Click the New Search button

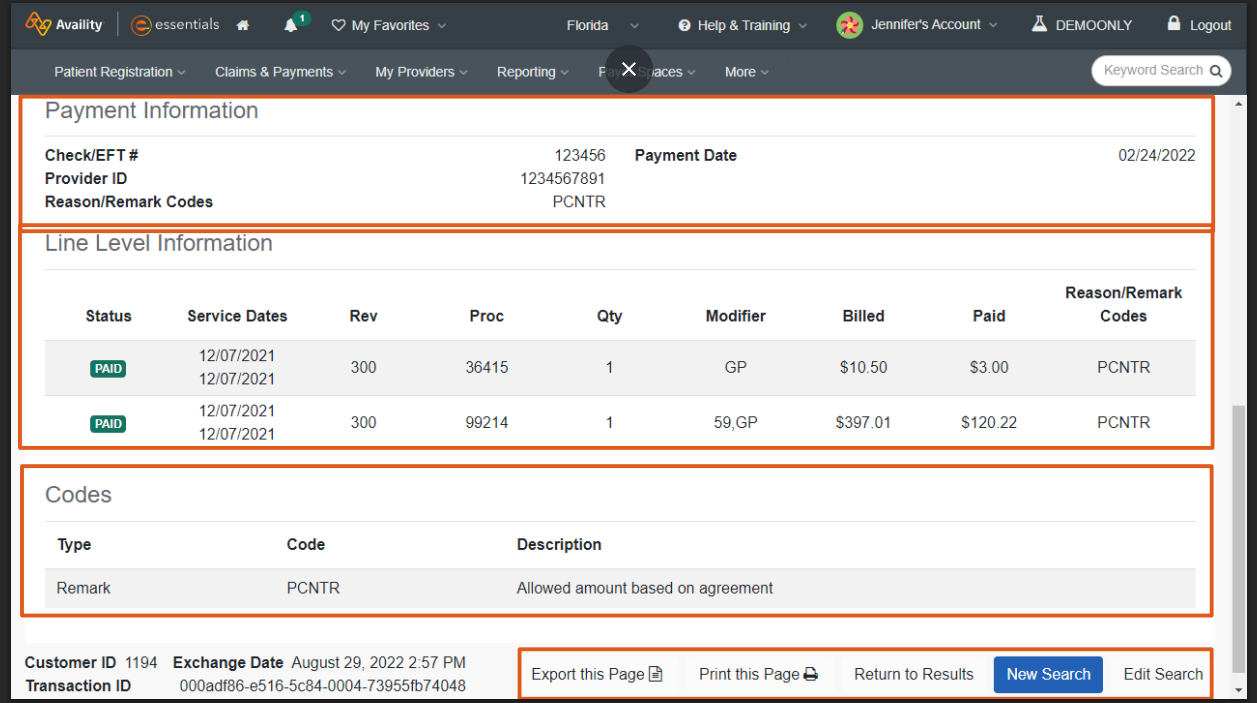1047,674
